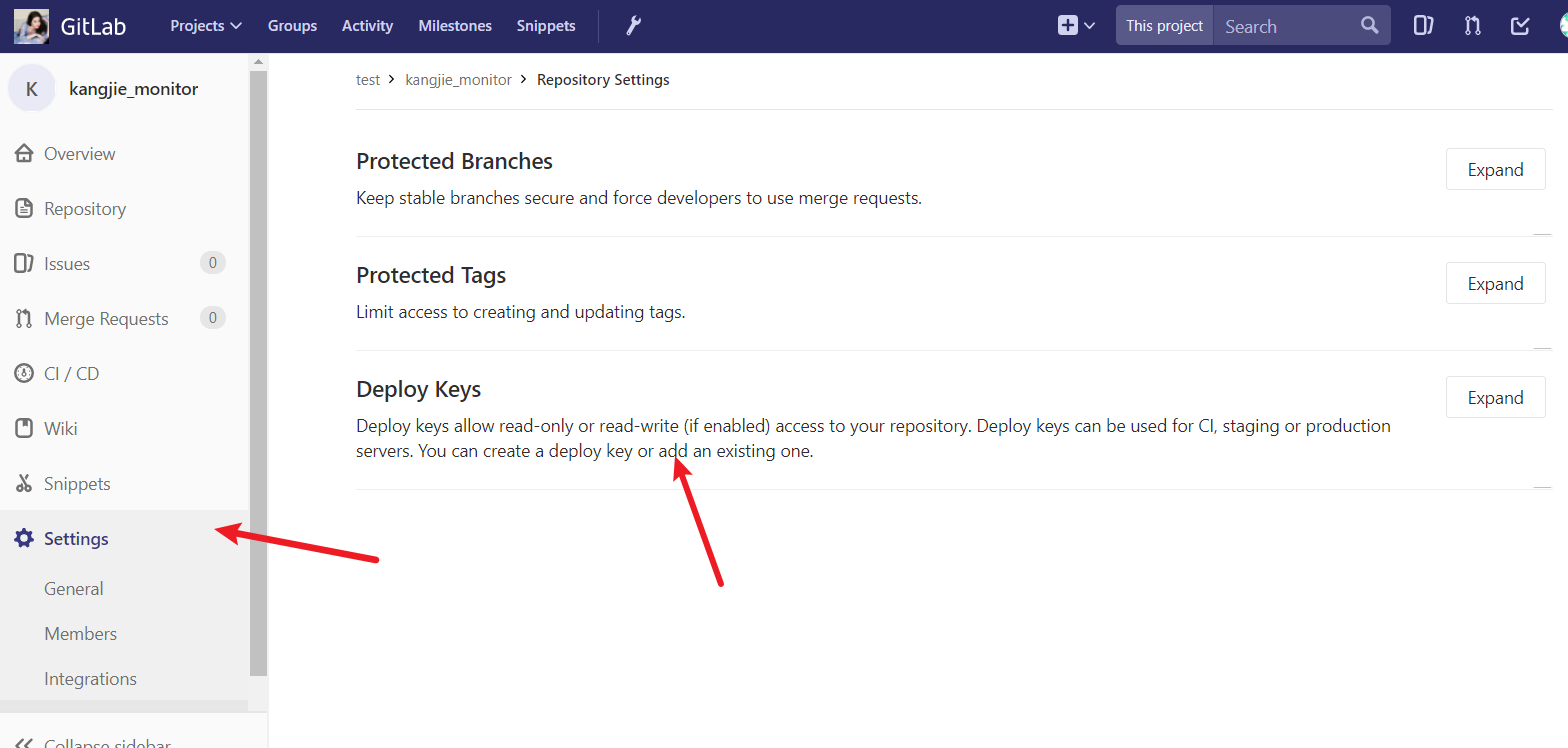Click the Settings gear icon in the sidebar
The image size is (1568, 748).
point(24,538)
